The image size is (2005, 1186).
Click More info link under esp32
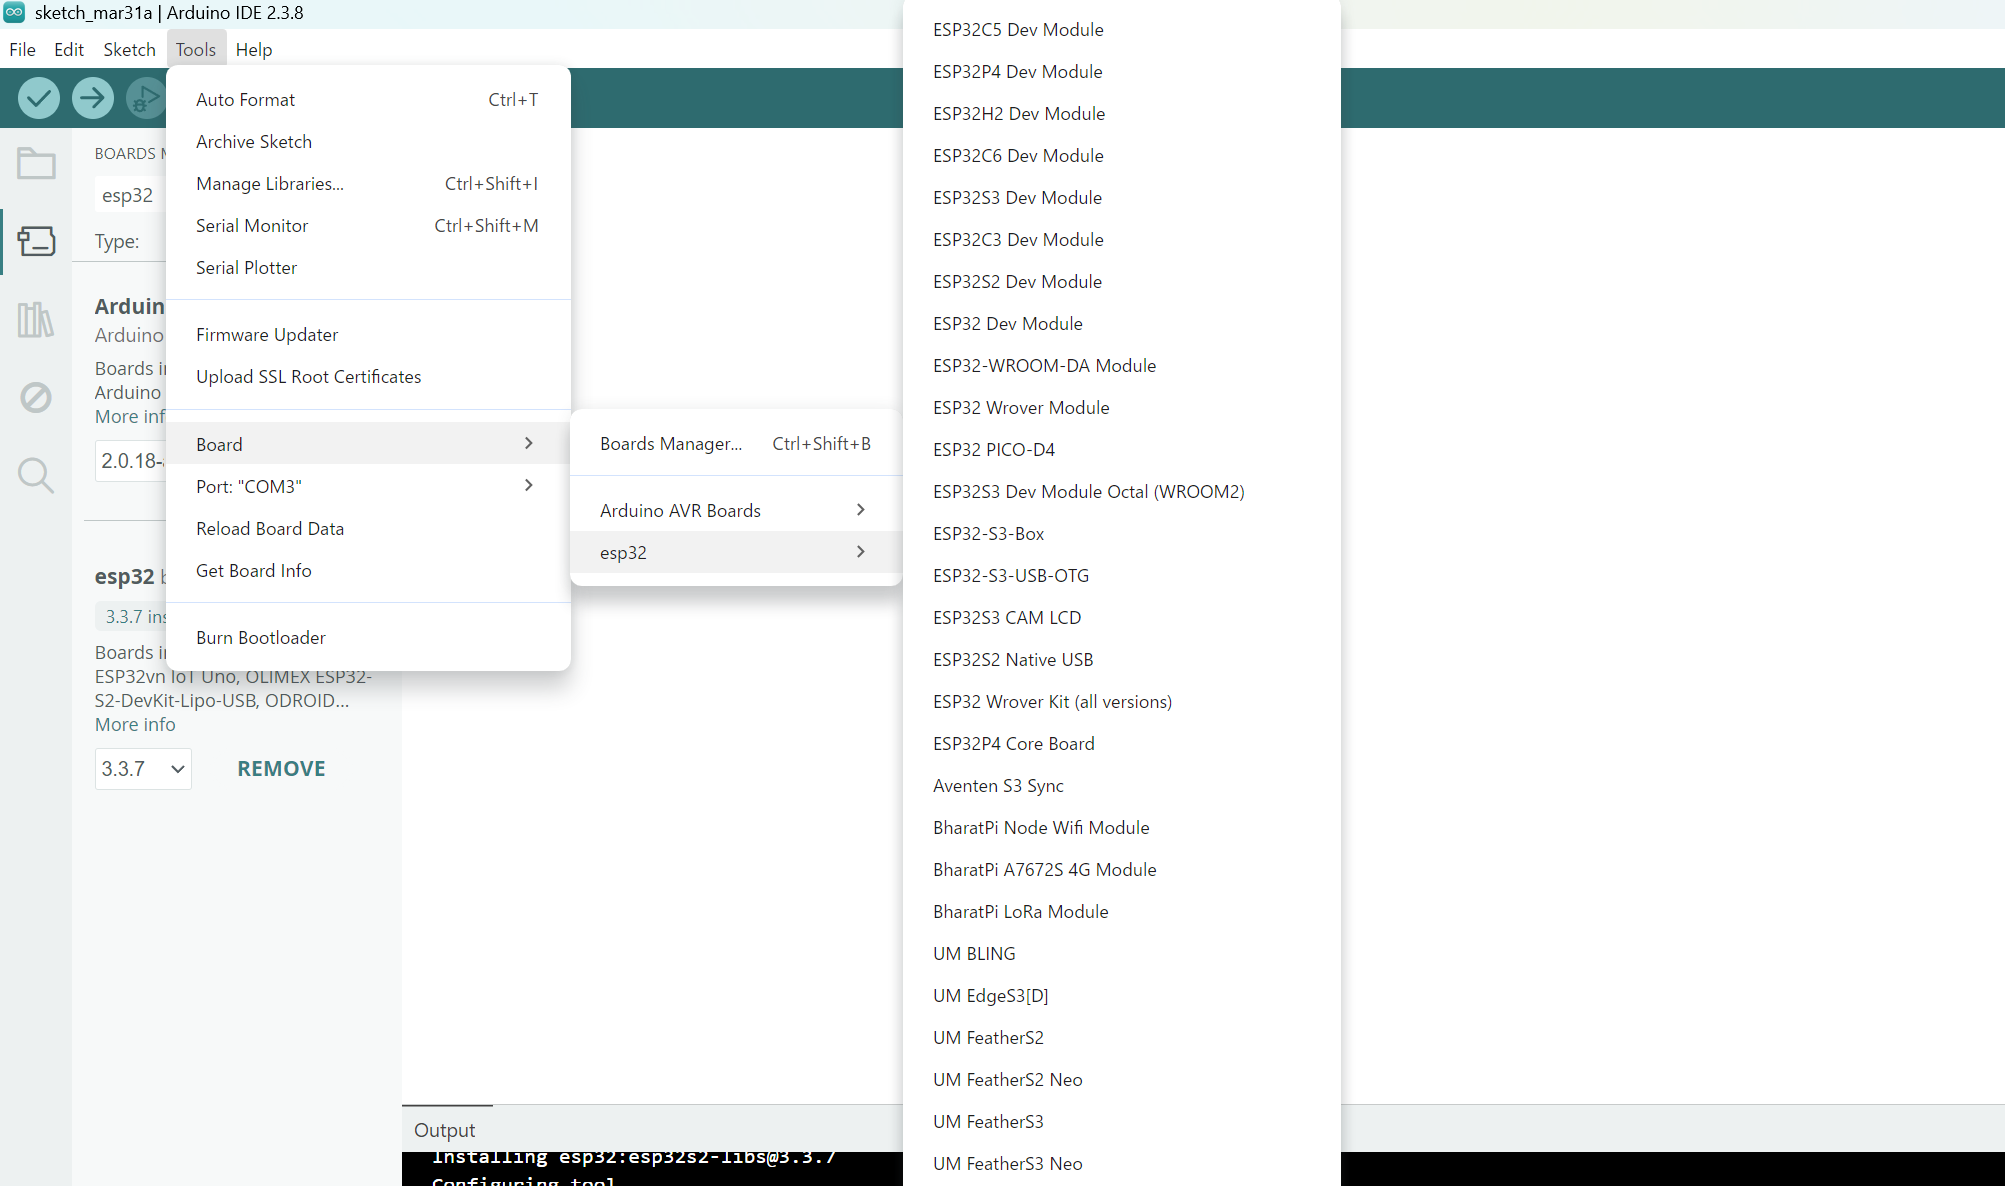click(135, 724)
